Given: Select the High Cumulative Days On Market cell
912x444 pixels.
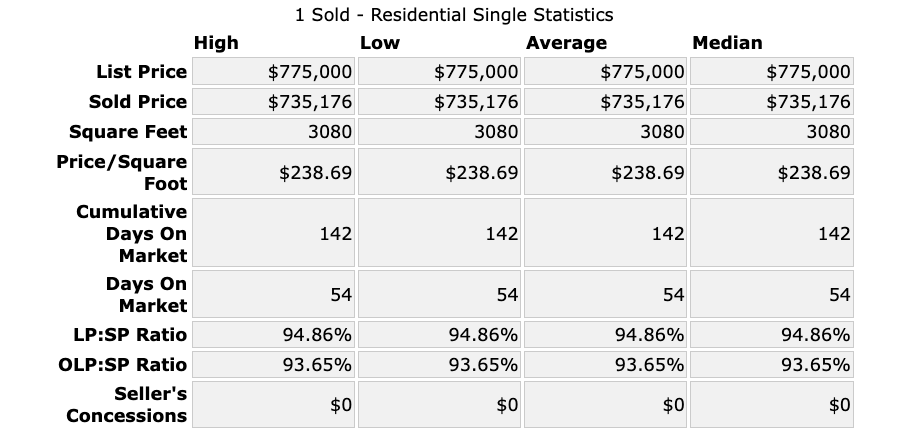Looking at the screenshot, I should [273, 233].
